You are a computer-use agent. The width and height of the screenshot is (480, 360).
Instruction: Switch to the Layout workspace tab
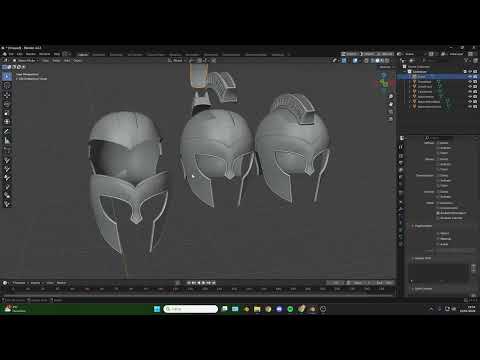pyautogui.click(x=83, y=54)
